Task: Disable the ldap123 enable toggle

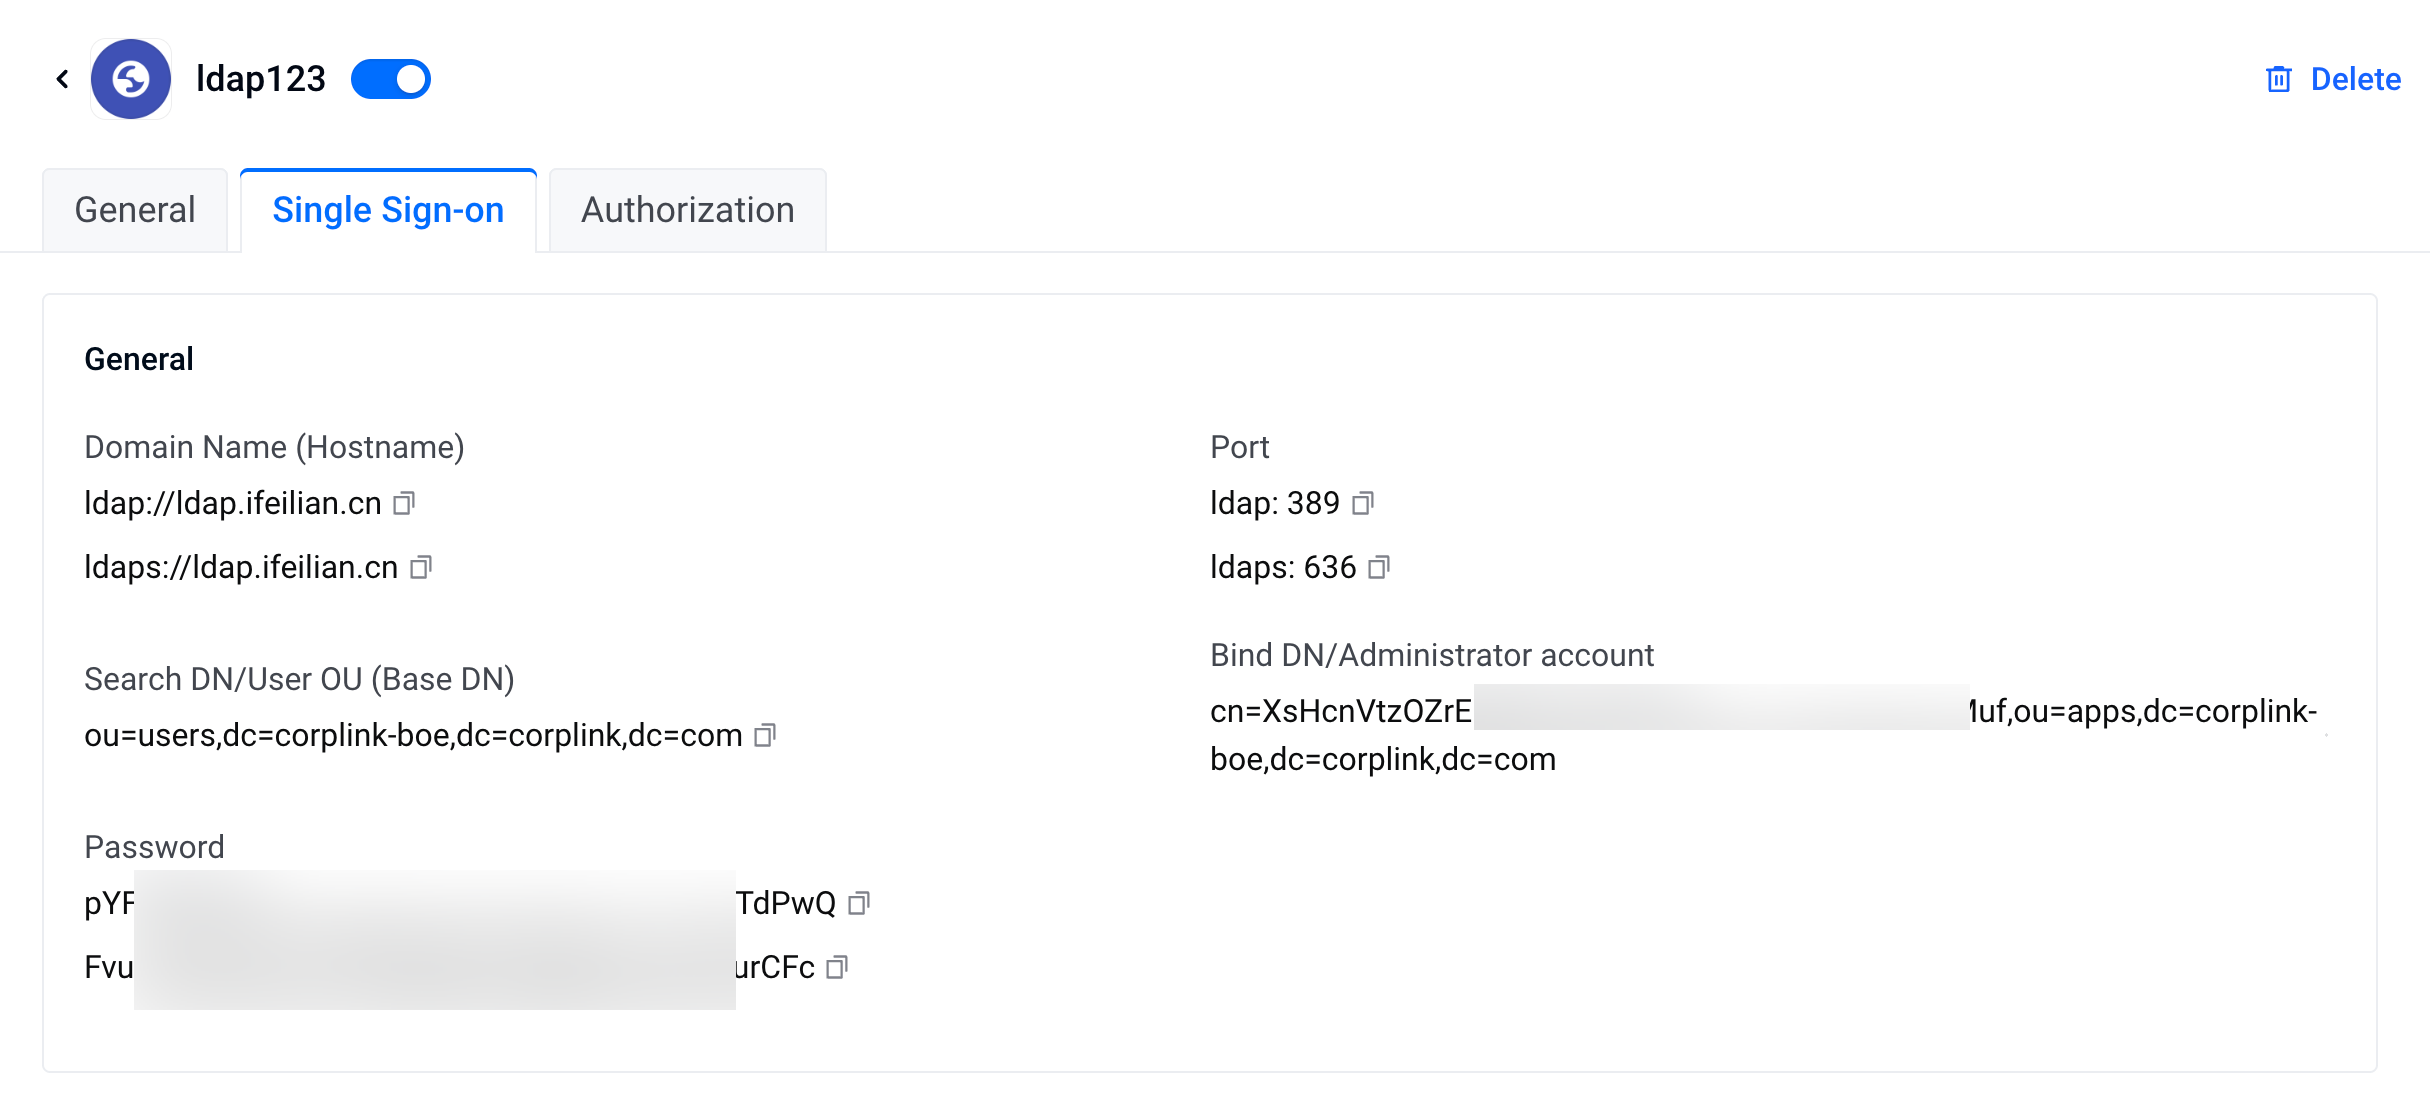Action: (x=391, y=79)
